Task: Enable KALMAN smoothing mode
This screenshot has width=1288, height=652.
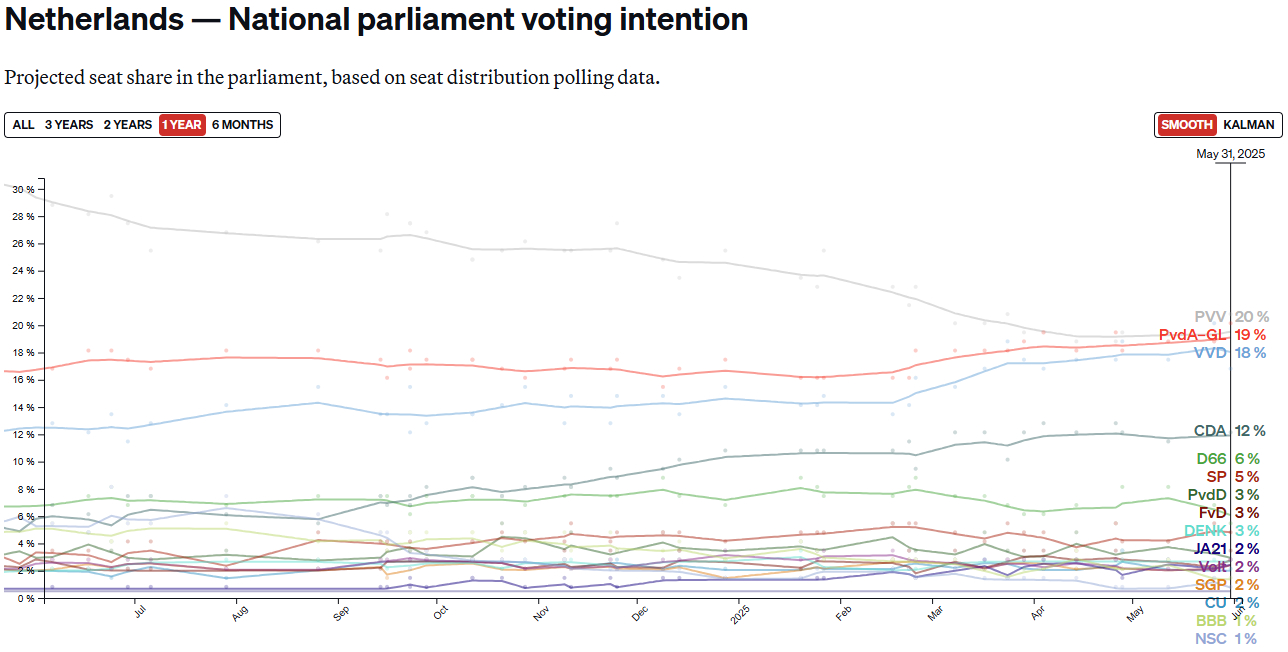Action: 1249,125
